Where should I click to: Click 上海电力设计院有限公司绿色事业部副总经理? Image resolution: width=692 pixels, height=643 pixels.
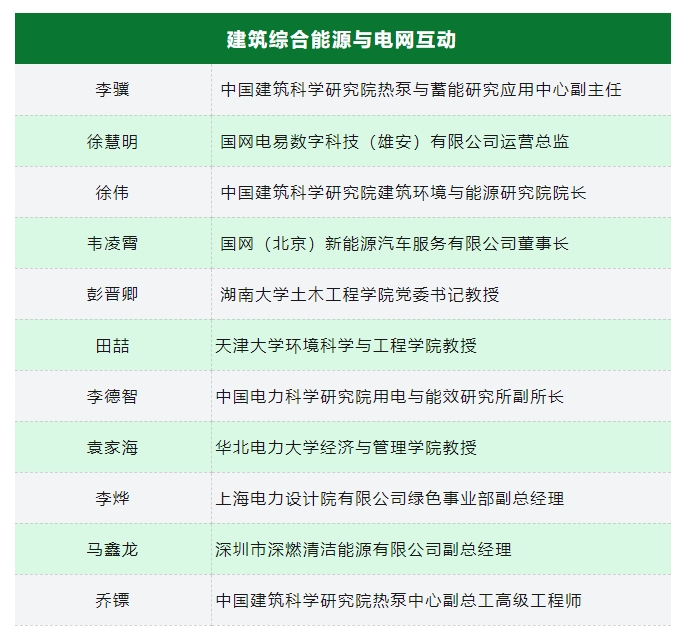pos(390,499)
